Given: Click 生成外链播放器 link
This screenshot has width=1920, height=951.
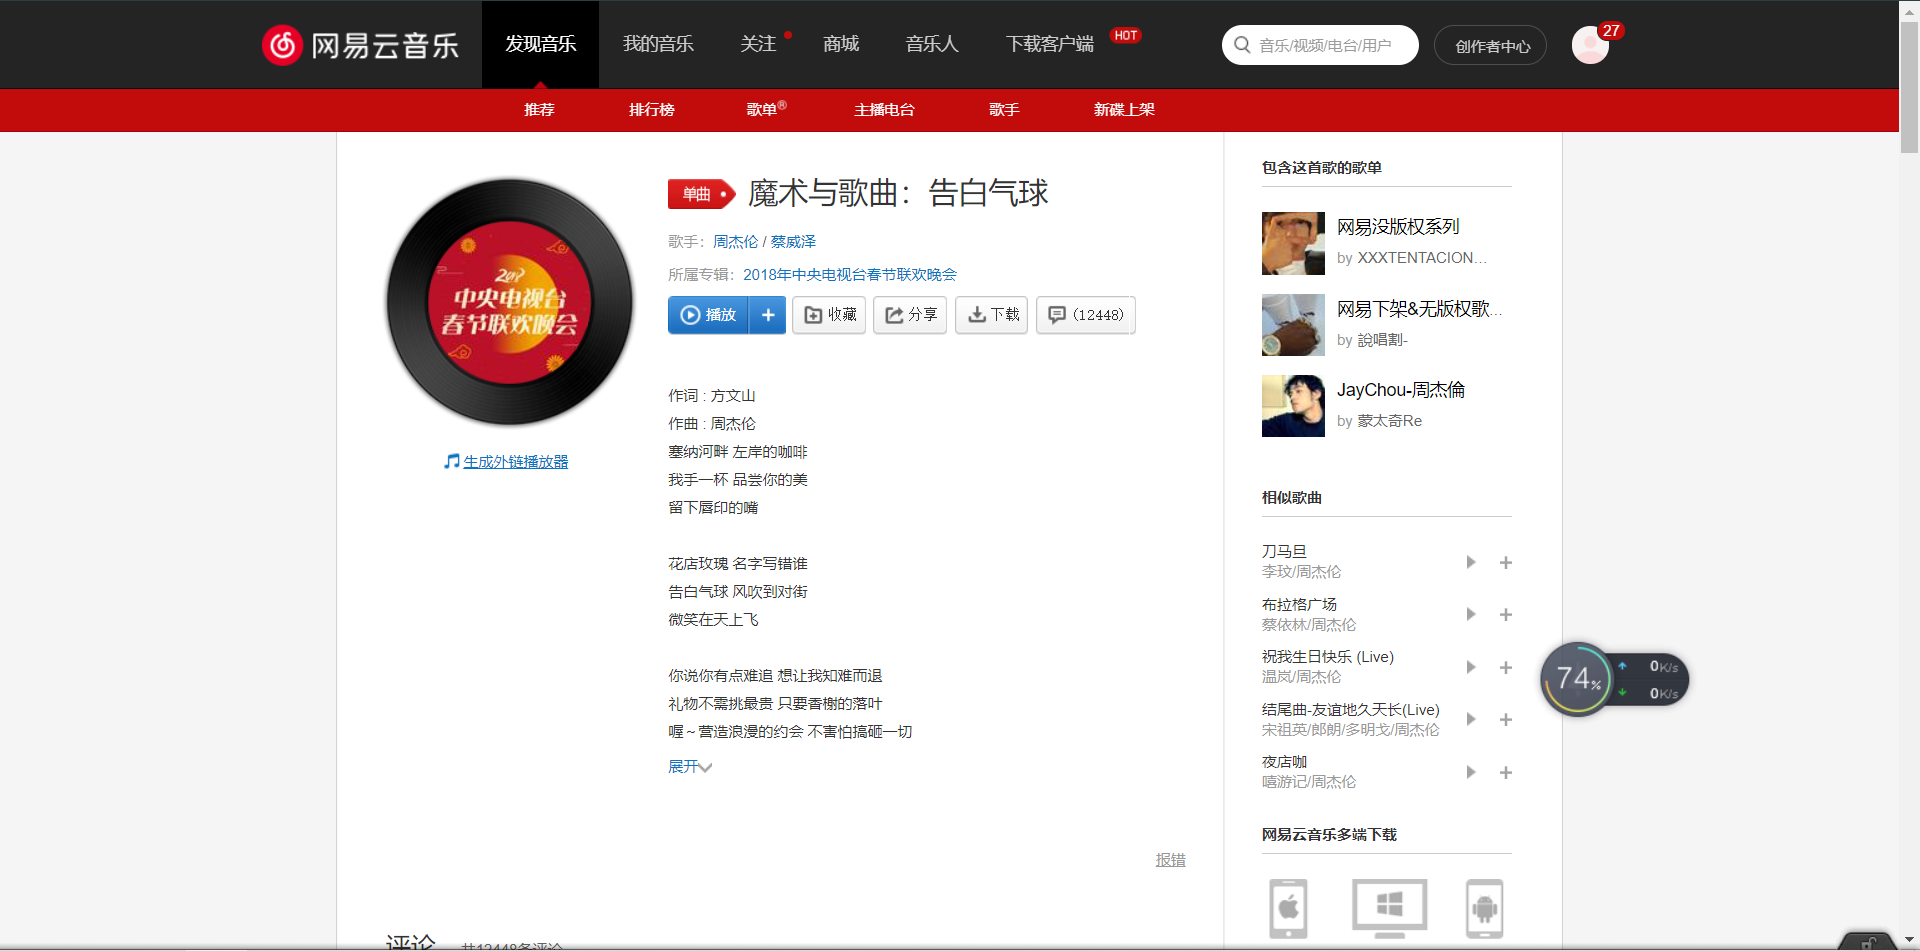Looking at the screenshot, I should [x=516, y=462].
